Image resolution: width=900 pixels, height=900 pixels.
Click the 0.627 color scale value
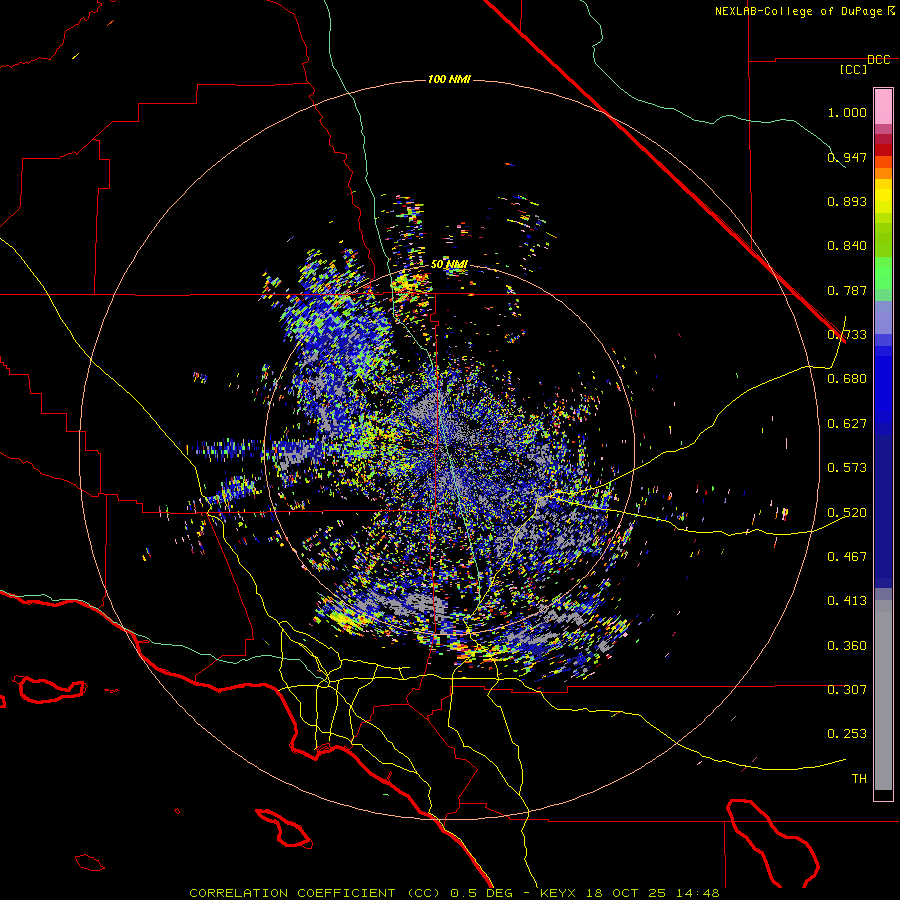click(x=847, y=424)
